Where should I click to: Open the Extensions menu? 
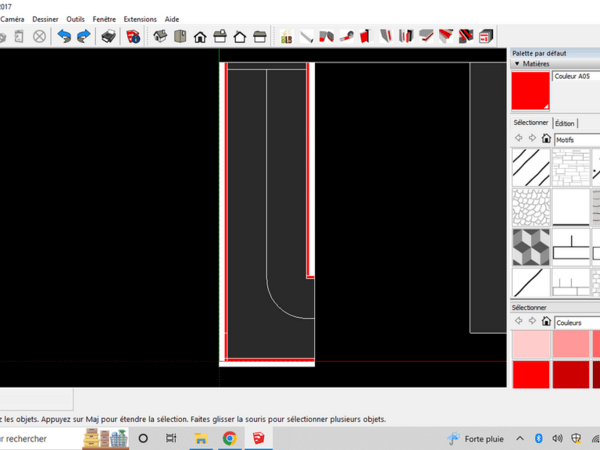tap(140, 19)
